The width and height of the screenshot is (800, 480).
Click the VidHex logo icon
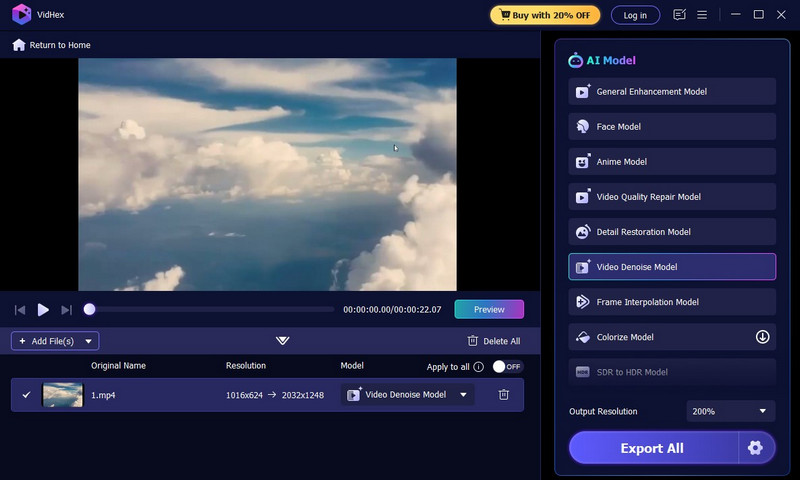pos(21,14)
